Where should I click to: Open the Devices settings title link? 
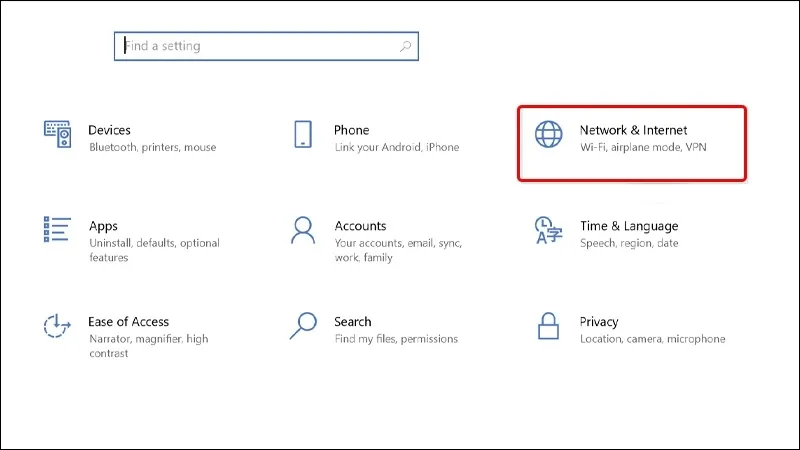tap(109, 130)
